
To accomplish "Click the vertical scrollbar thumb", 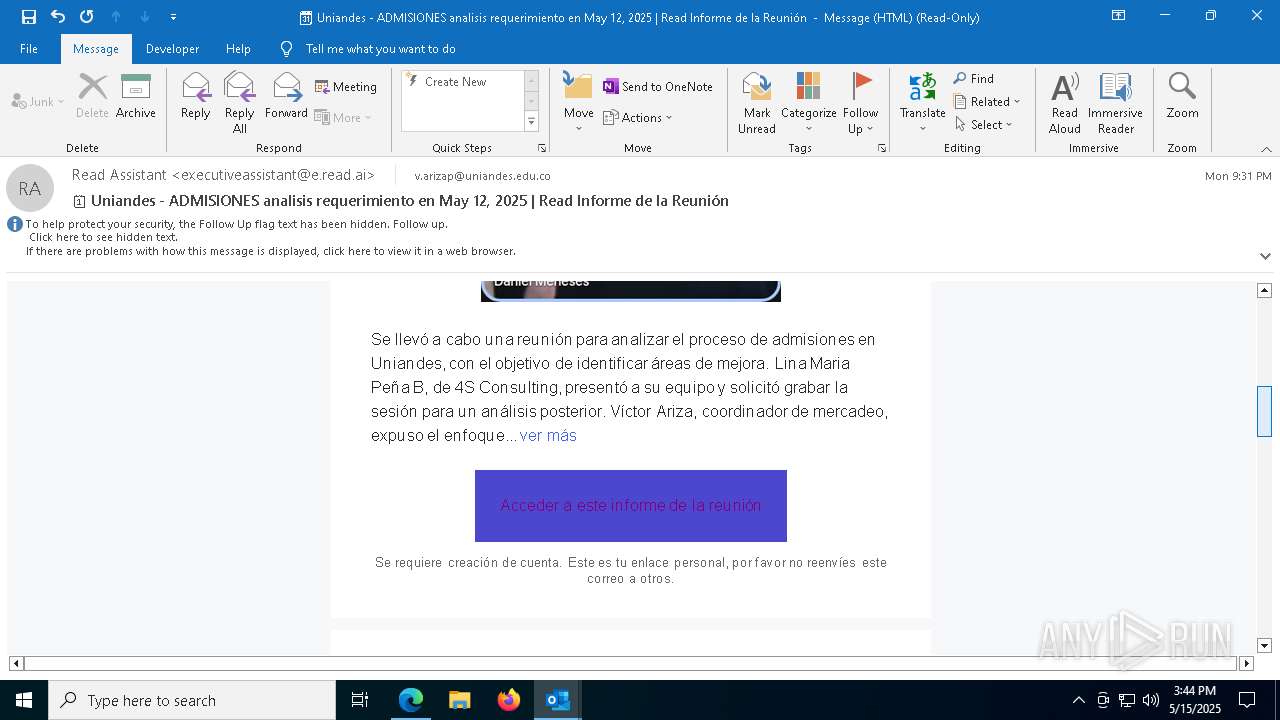I will 1264,411.
